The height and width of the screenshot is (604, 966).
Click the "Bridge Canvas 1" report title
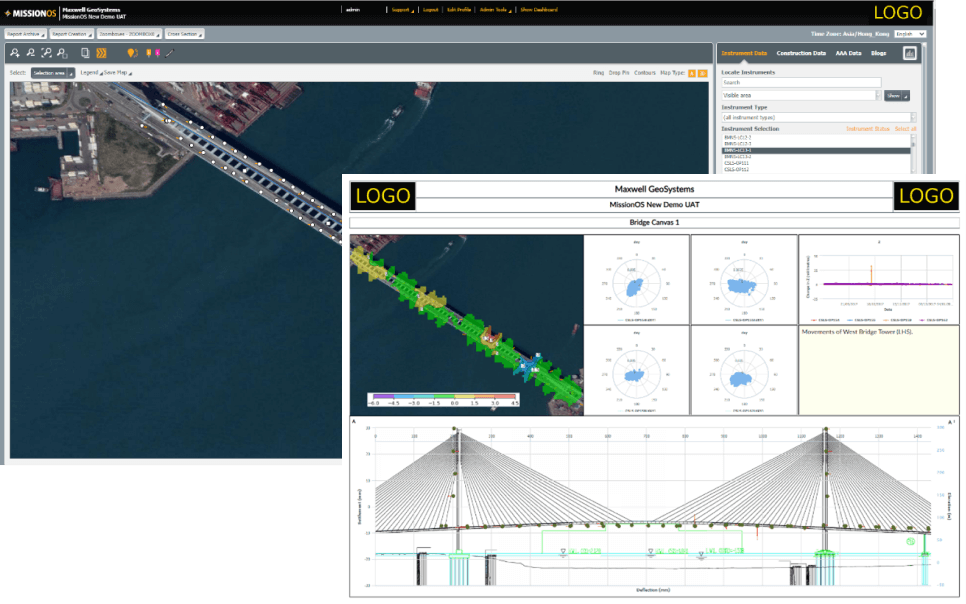pos(654,222)
